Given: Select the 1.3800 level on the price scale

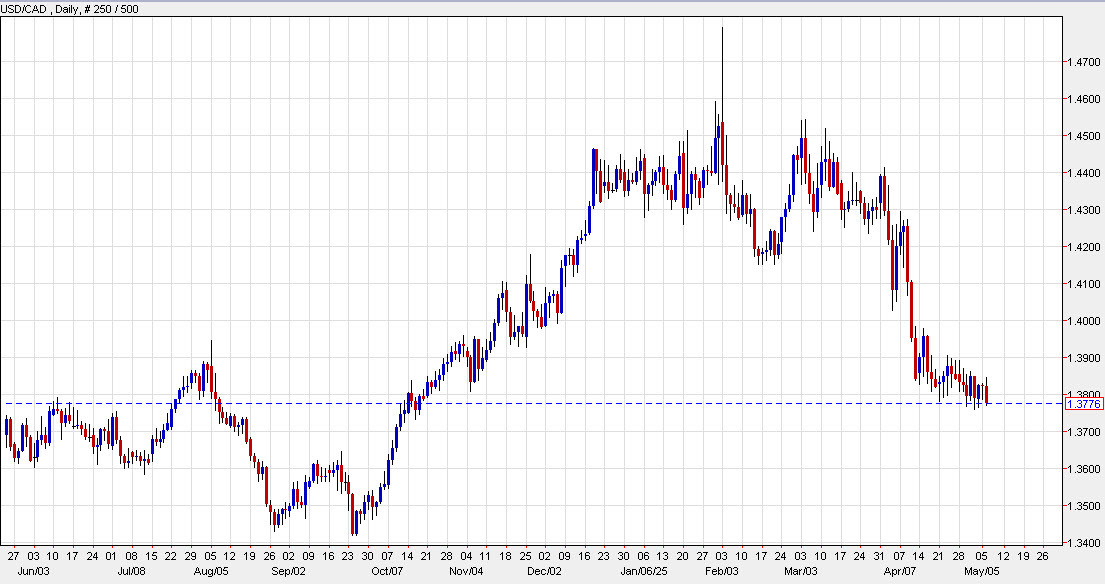Looking at the screenshot, I should [x=1081, y=391].
